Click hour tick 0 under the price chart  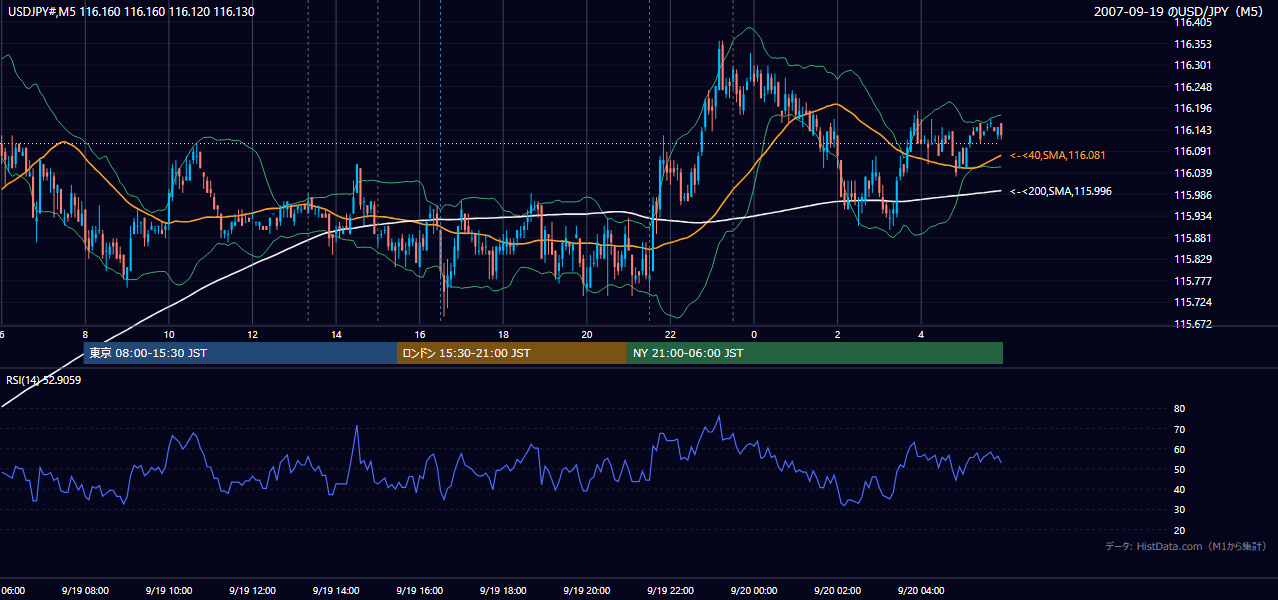click(x=754, y=334)
